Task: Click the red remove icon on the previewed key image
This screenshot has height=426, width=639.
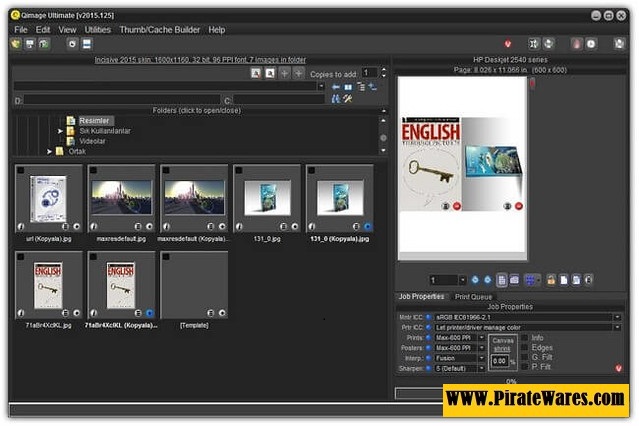Action: click(456, 206)
